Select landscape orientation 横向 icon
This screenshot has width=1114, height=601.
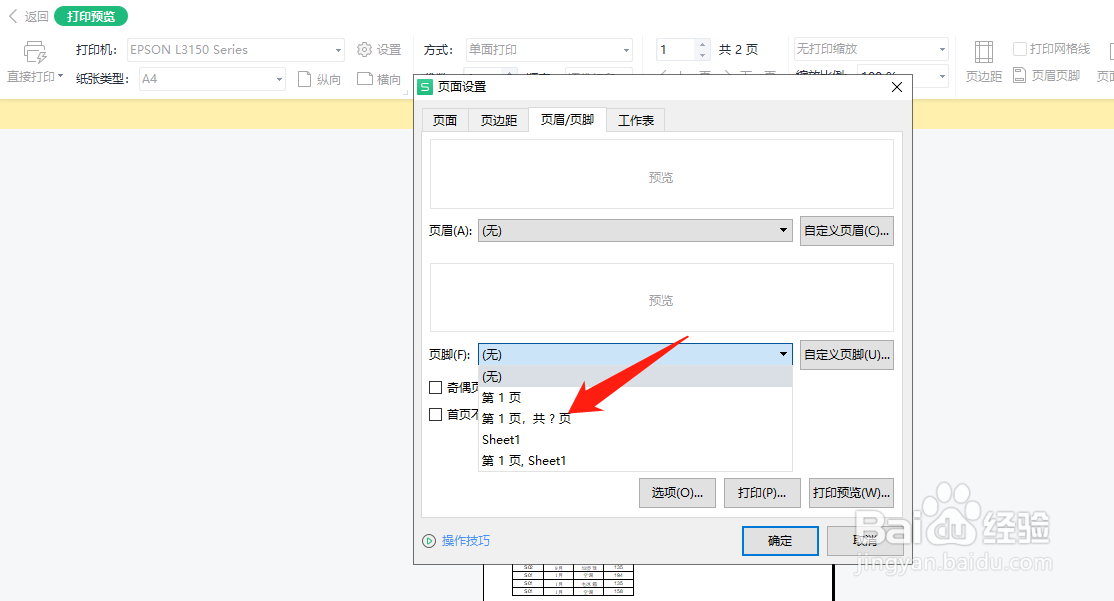[366, 78]
